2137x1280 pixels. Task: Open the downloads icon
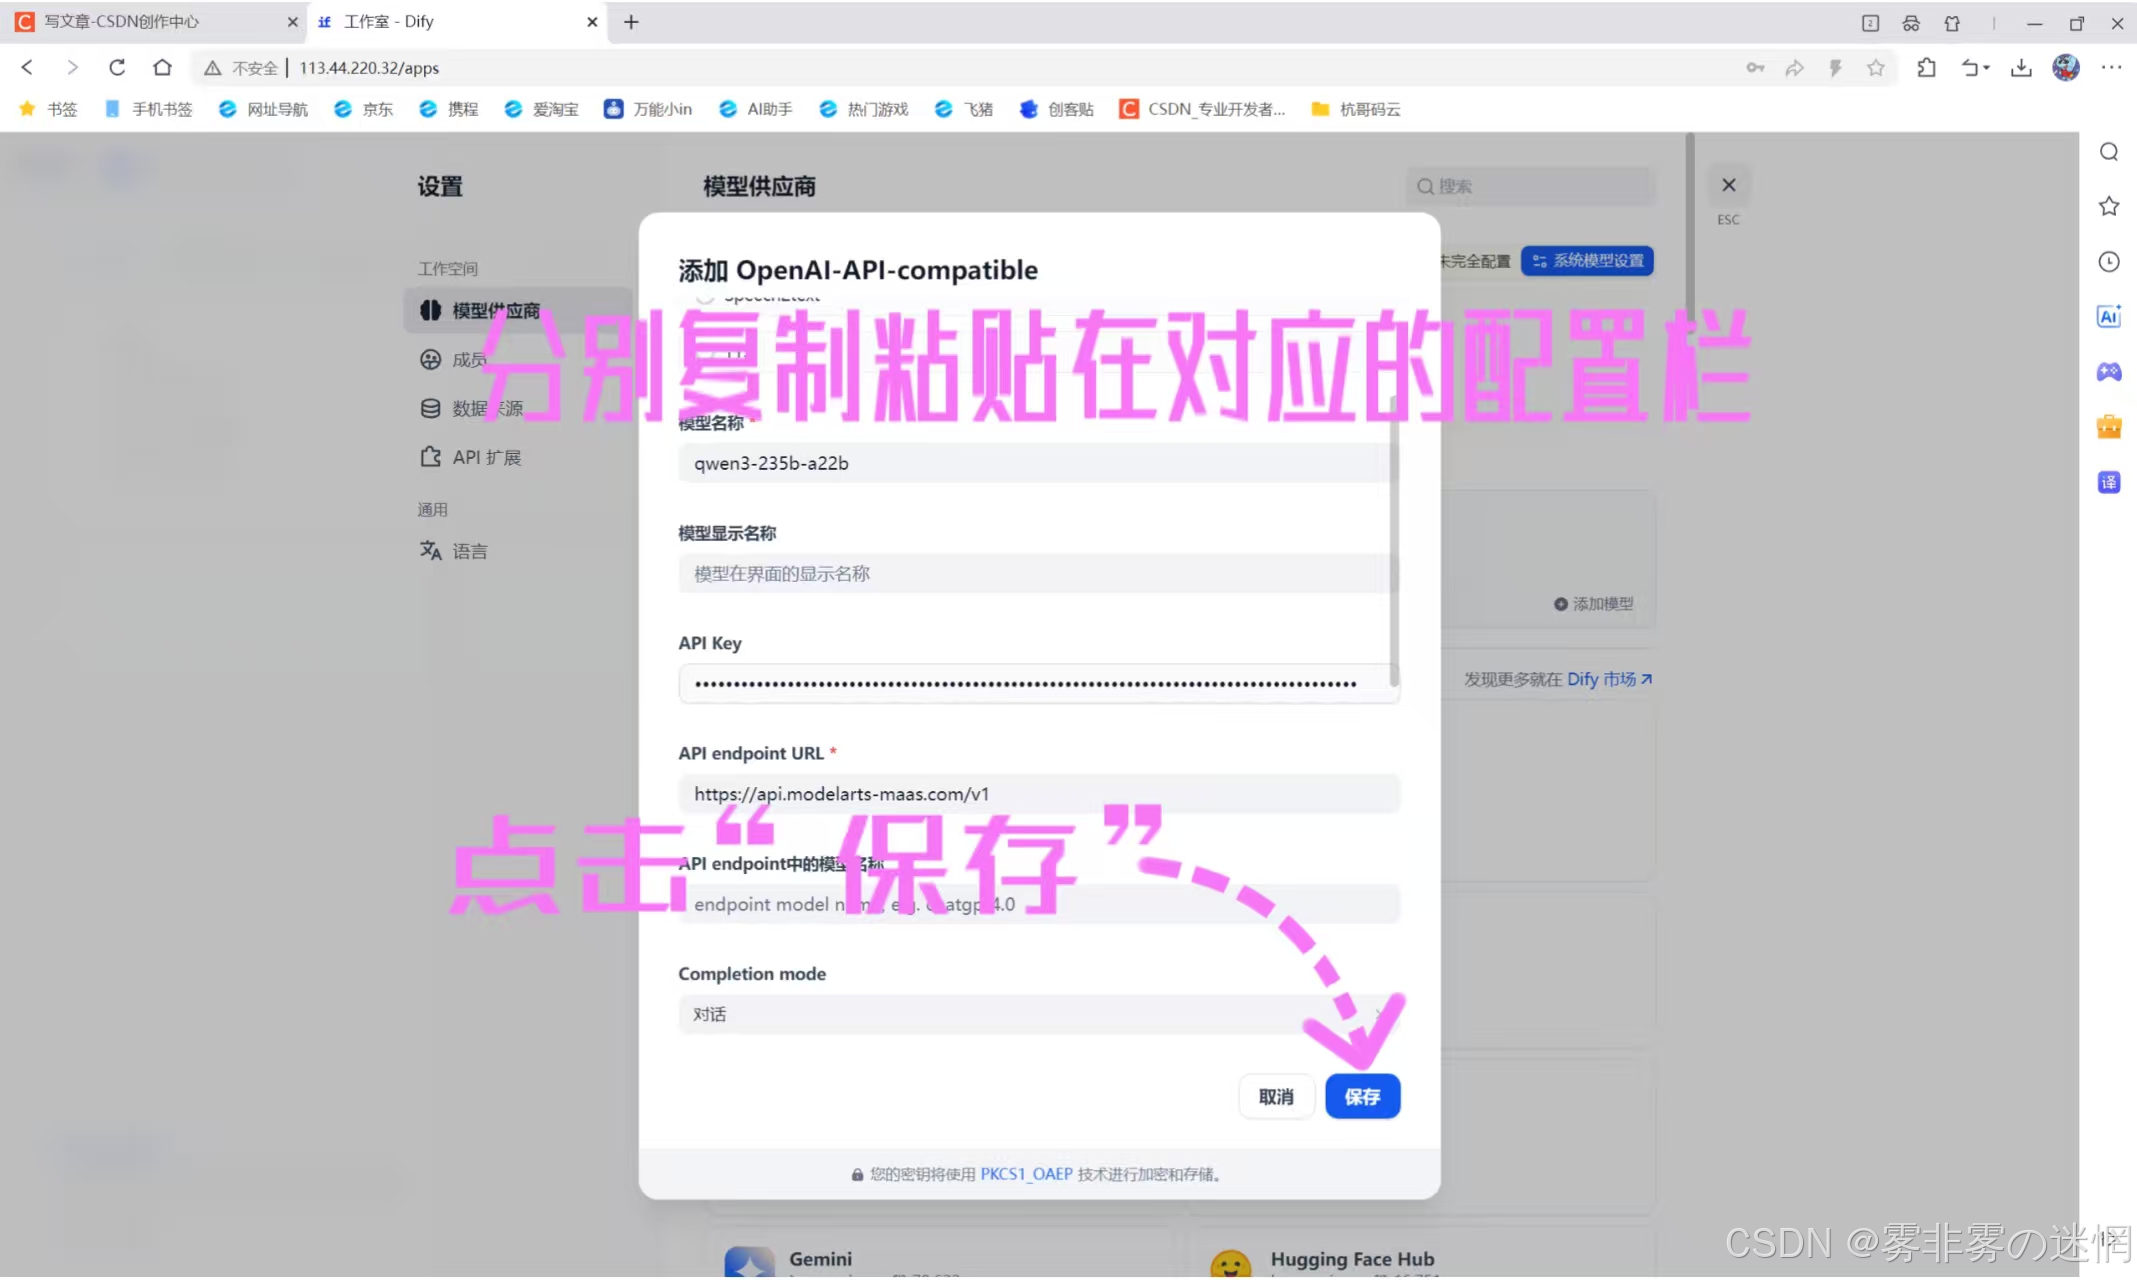pyautogui.click(x=2021, y=68)
